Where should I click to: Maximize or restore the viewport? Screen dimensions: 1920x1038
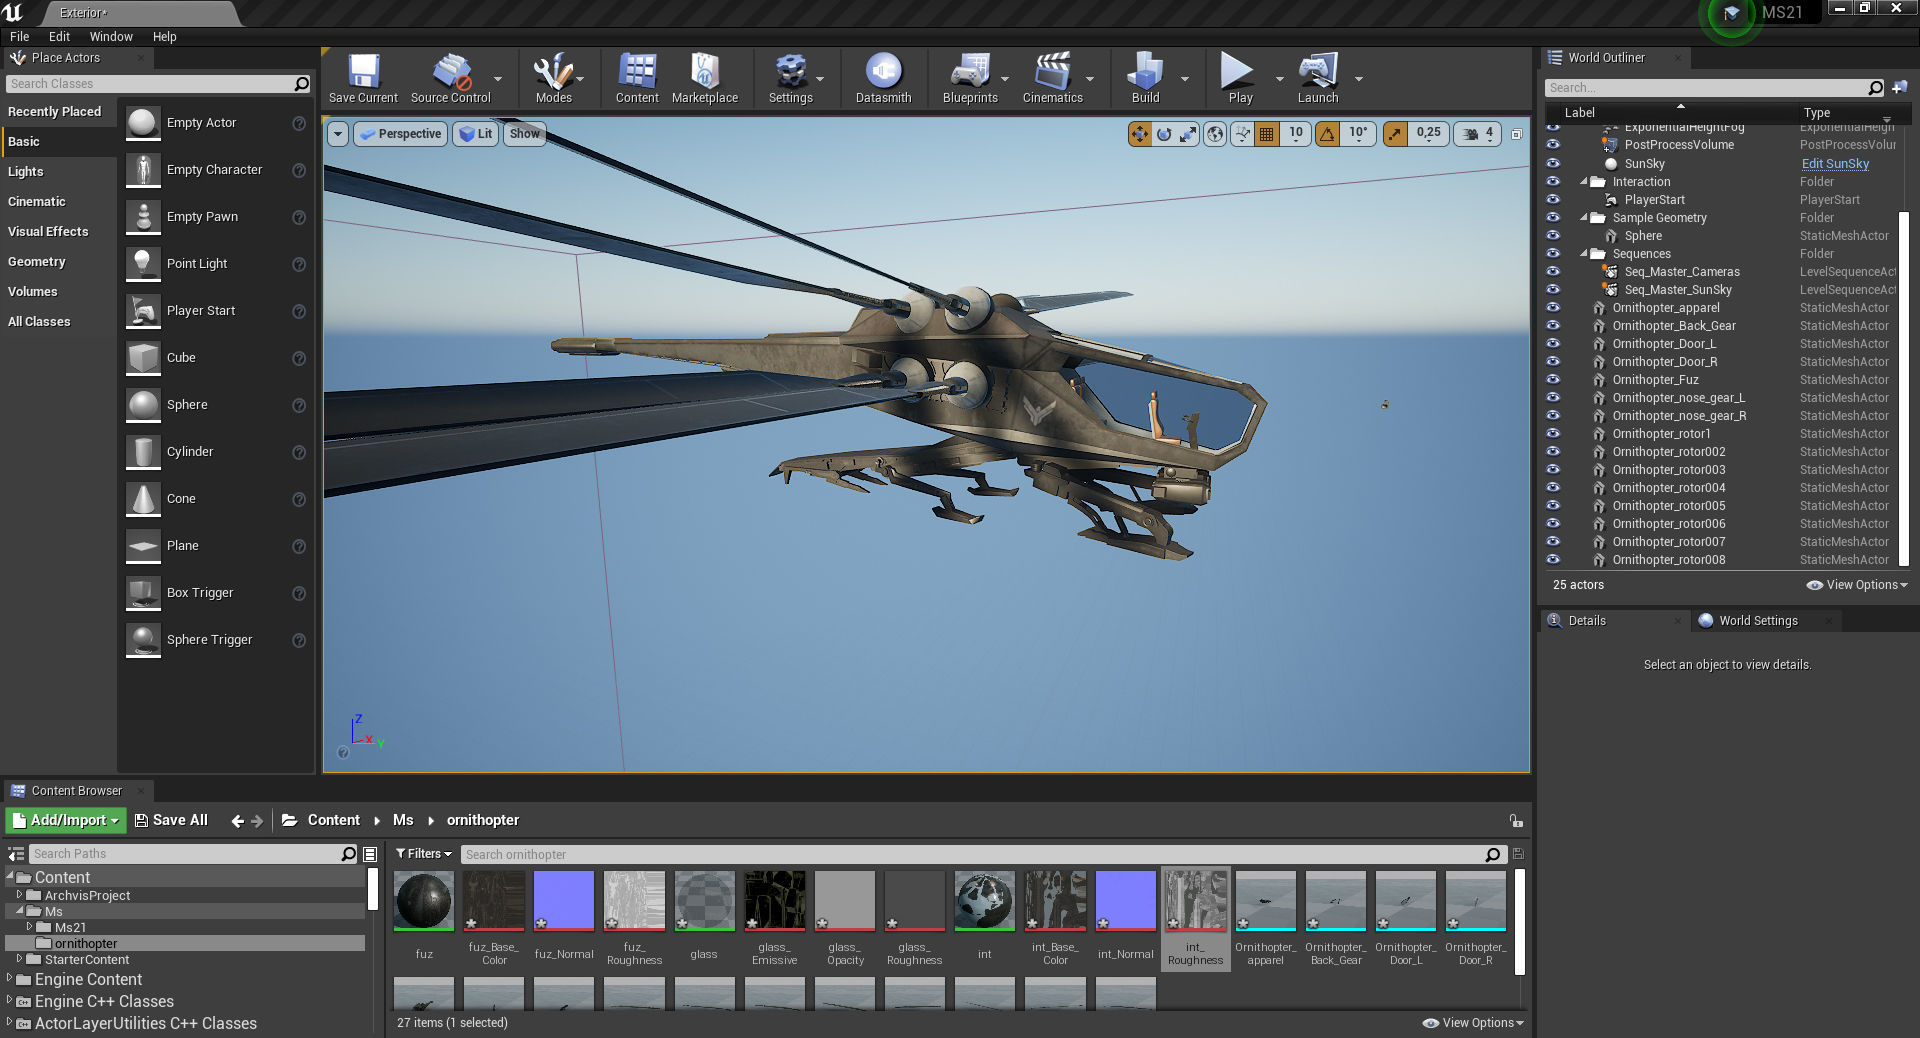[x=1516, y=134]
